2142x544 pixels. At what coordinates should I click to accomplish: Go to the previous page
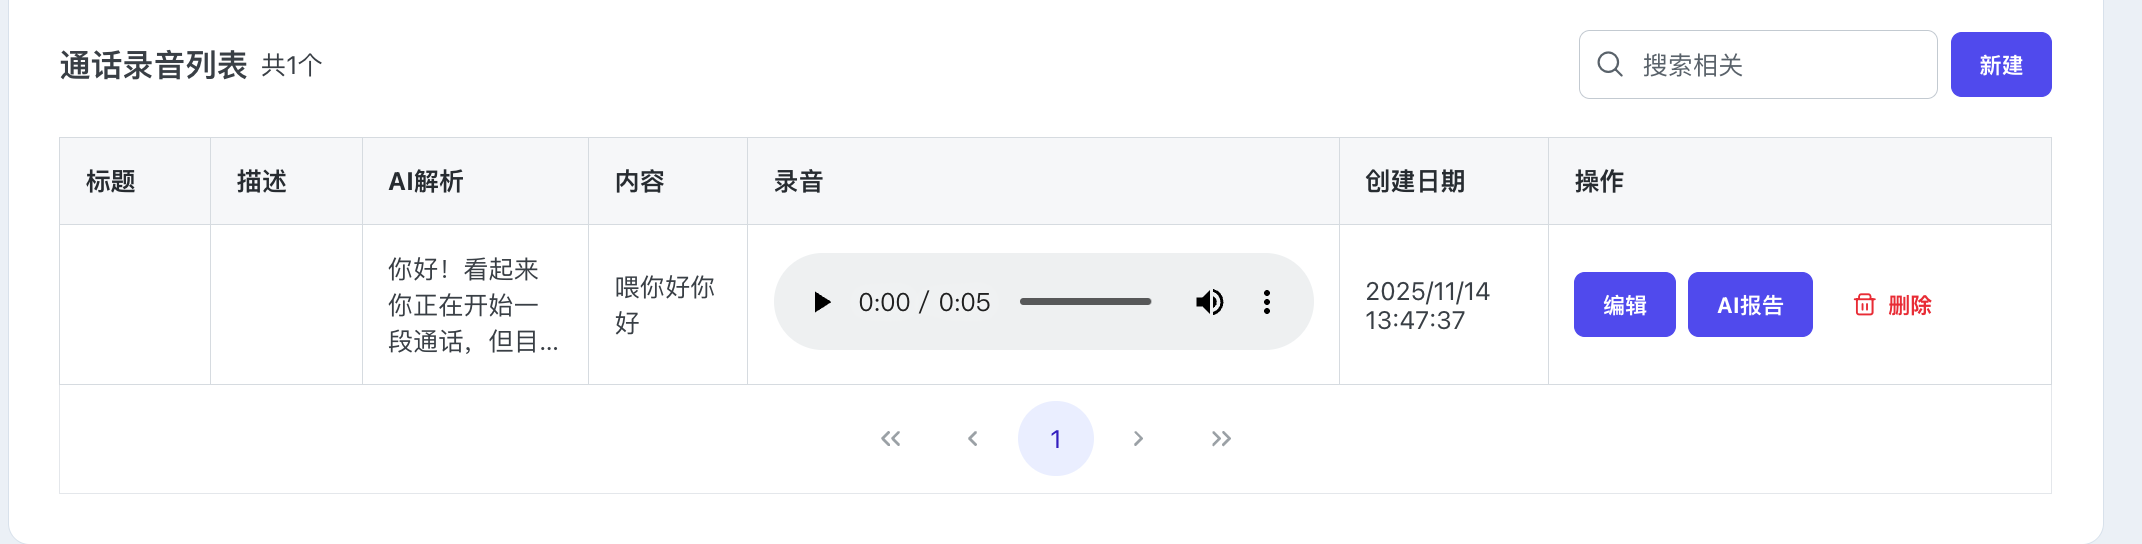[x=972, y=439]
